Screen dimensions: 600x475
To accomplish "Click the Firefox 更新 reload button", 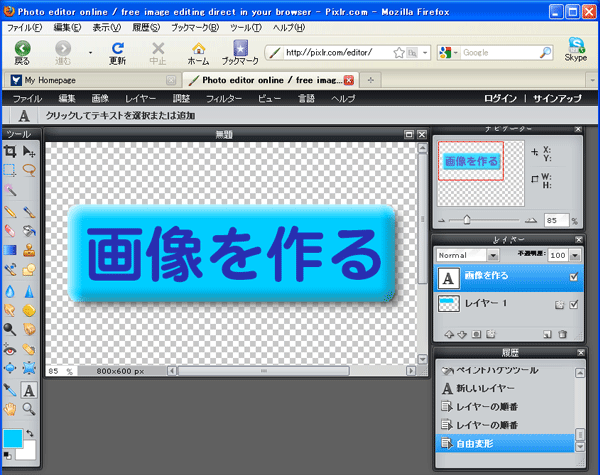I will [x=117, y=53].
